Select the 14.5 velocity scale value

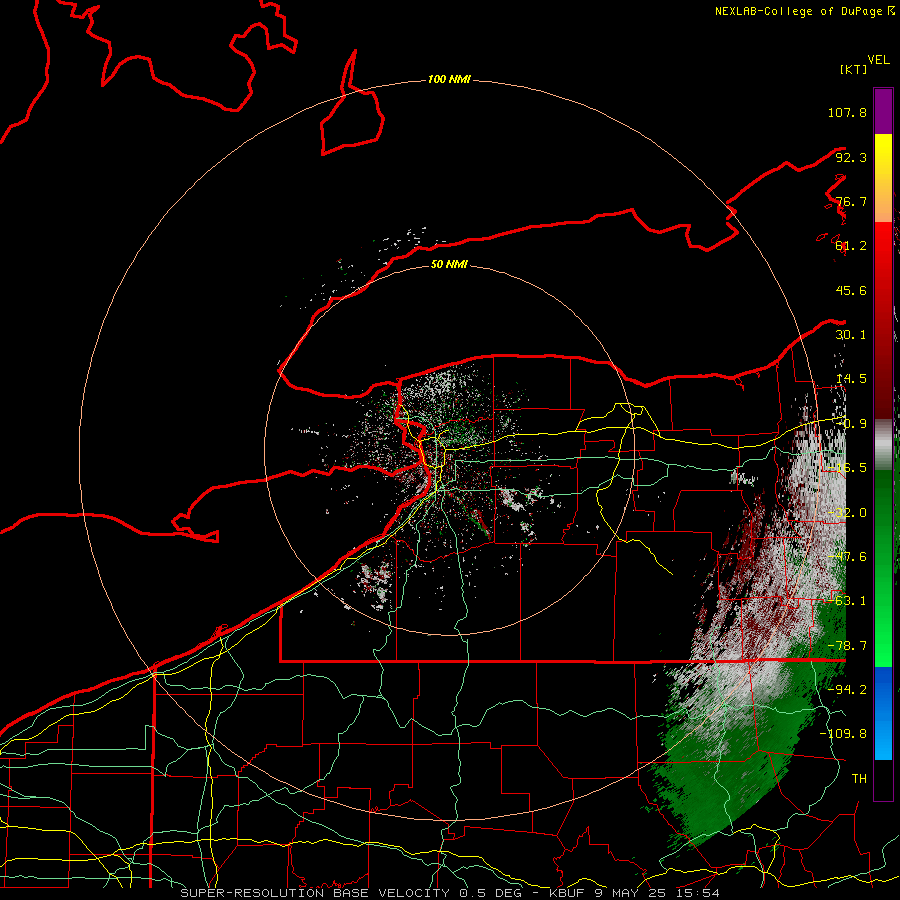(851, 379)
